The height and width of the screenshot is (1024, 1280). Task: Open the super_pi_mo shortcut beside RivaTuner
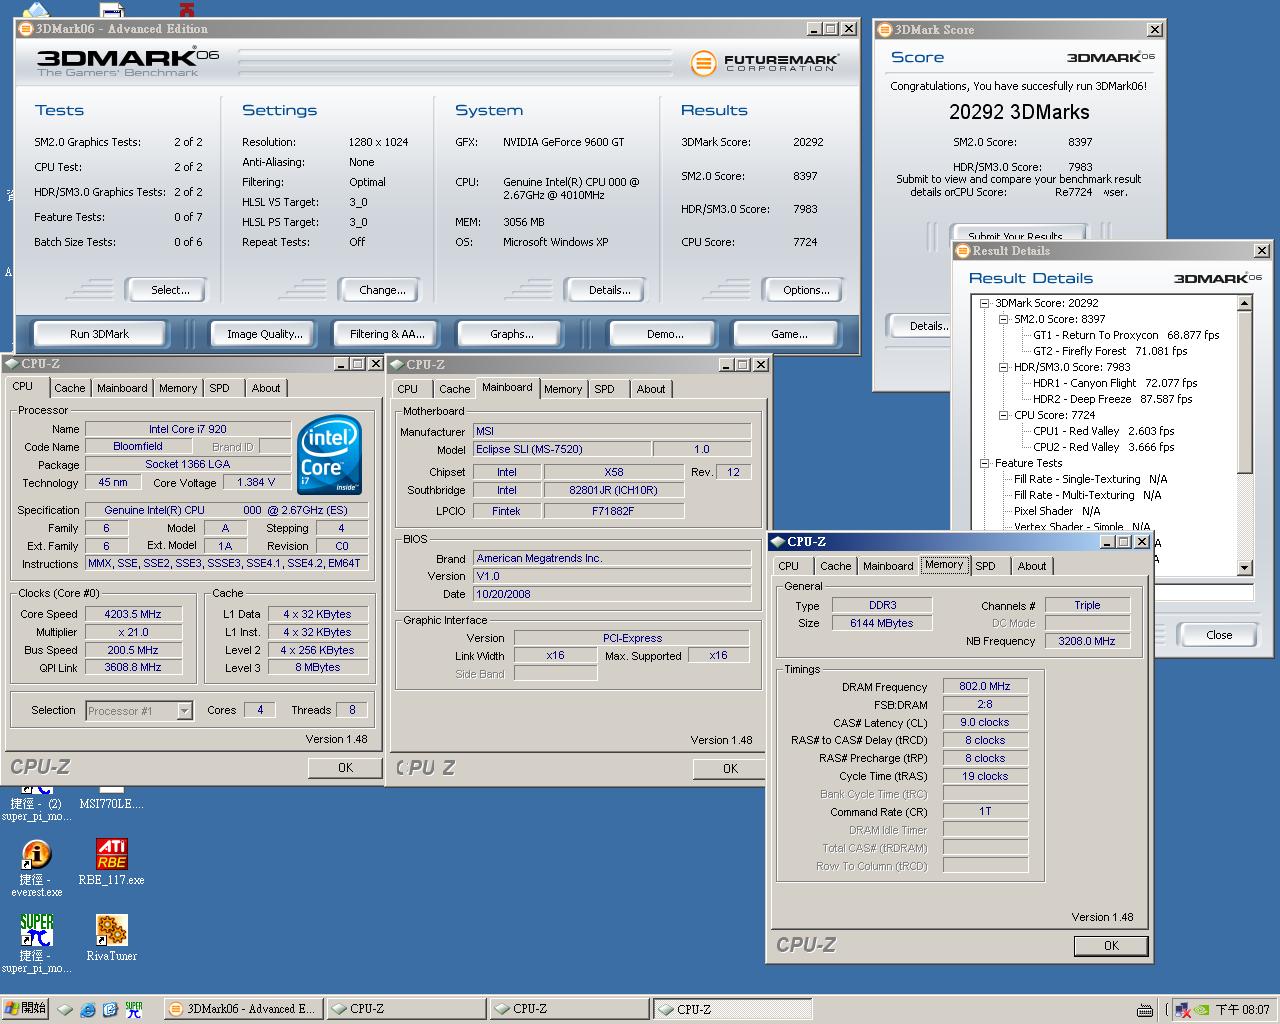coord(37,943)
